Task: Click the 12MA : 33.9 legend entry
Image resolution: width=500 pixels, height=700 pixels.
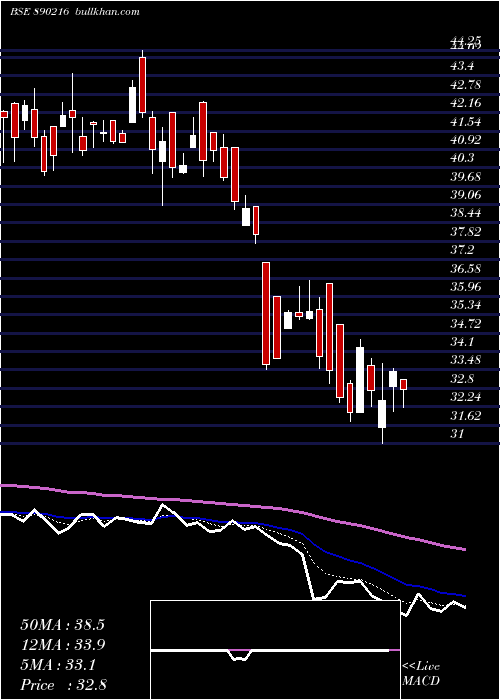Action: point(62,644)
